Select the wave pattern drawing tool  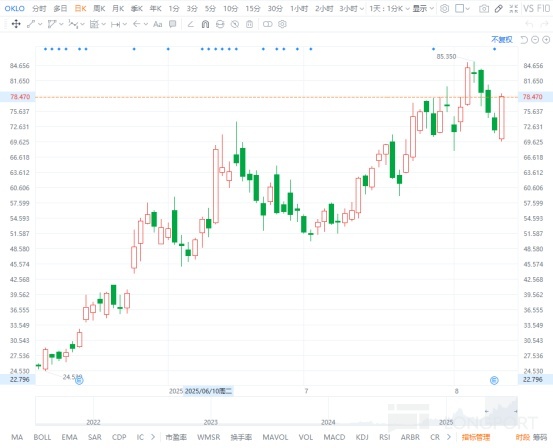pos(73,24)
